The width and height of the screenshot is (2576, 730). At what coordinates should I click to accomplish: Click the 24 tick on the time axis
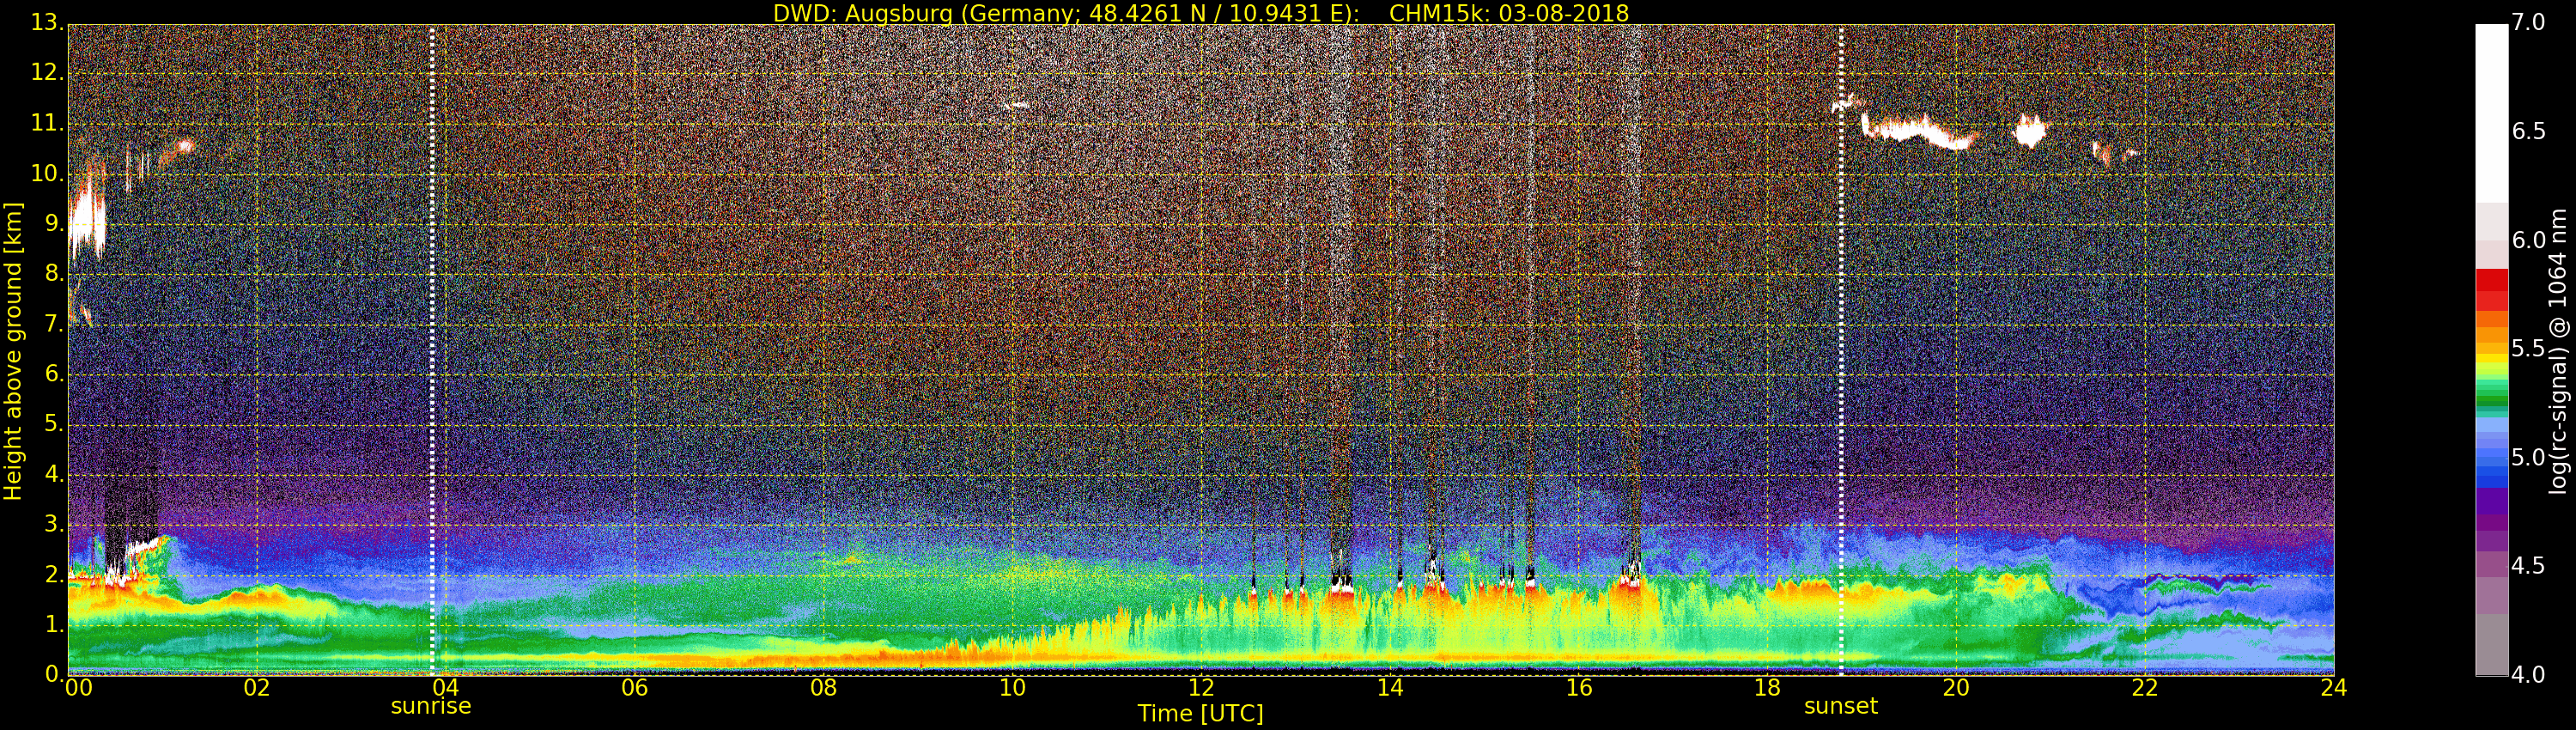click(2333, 688)
